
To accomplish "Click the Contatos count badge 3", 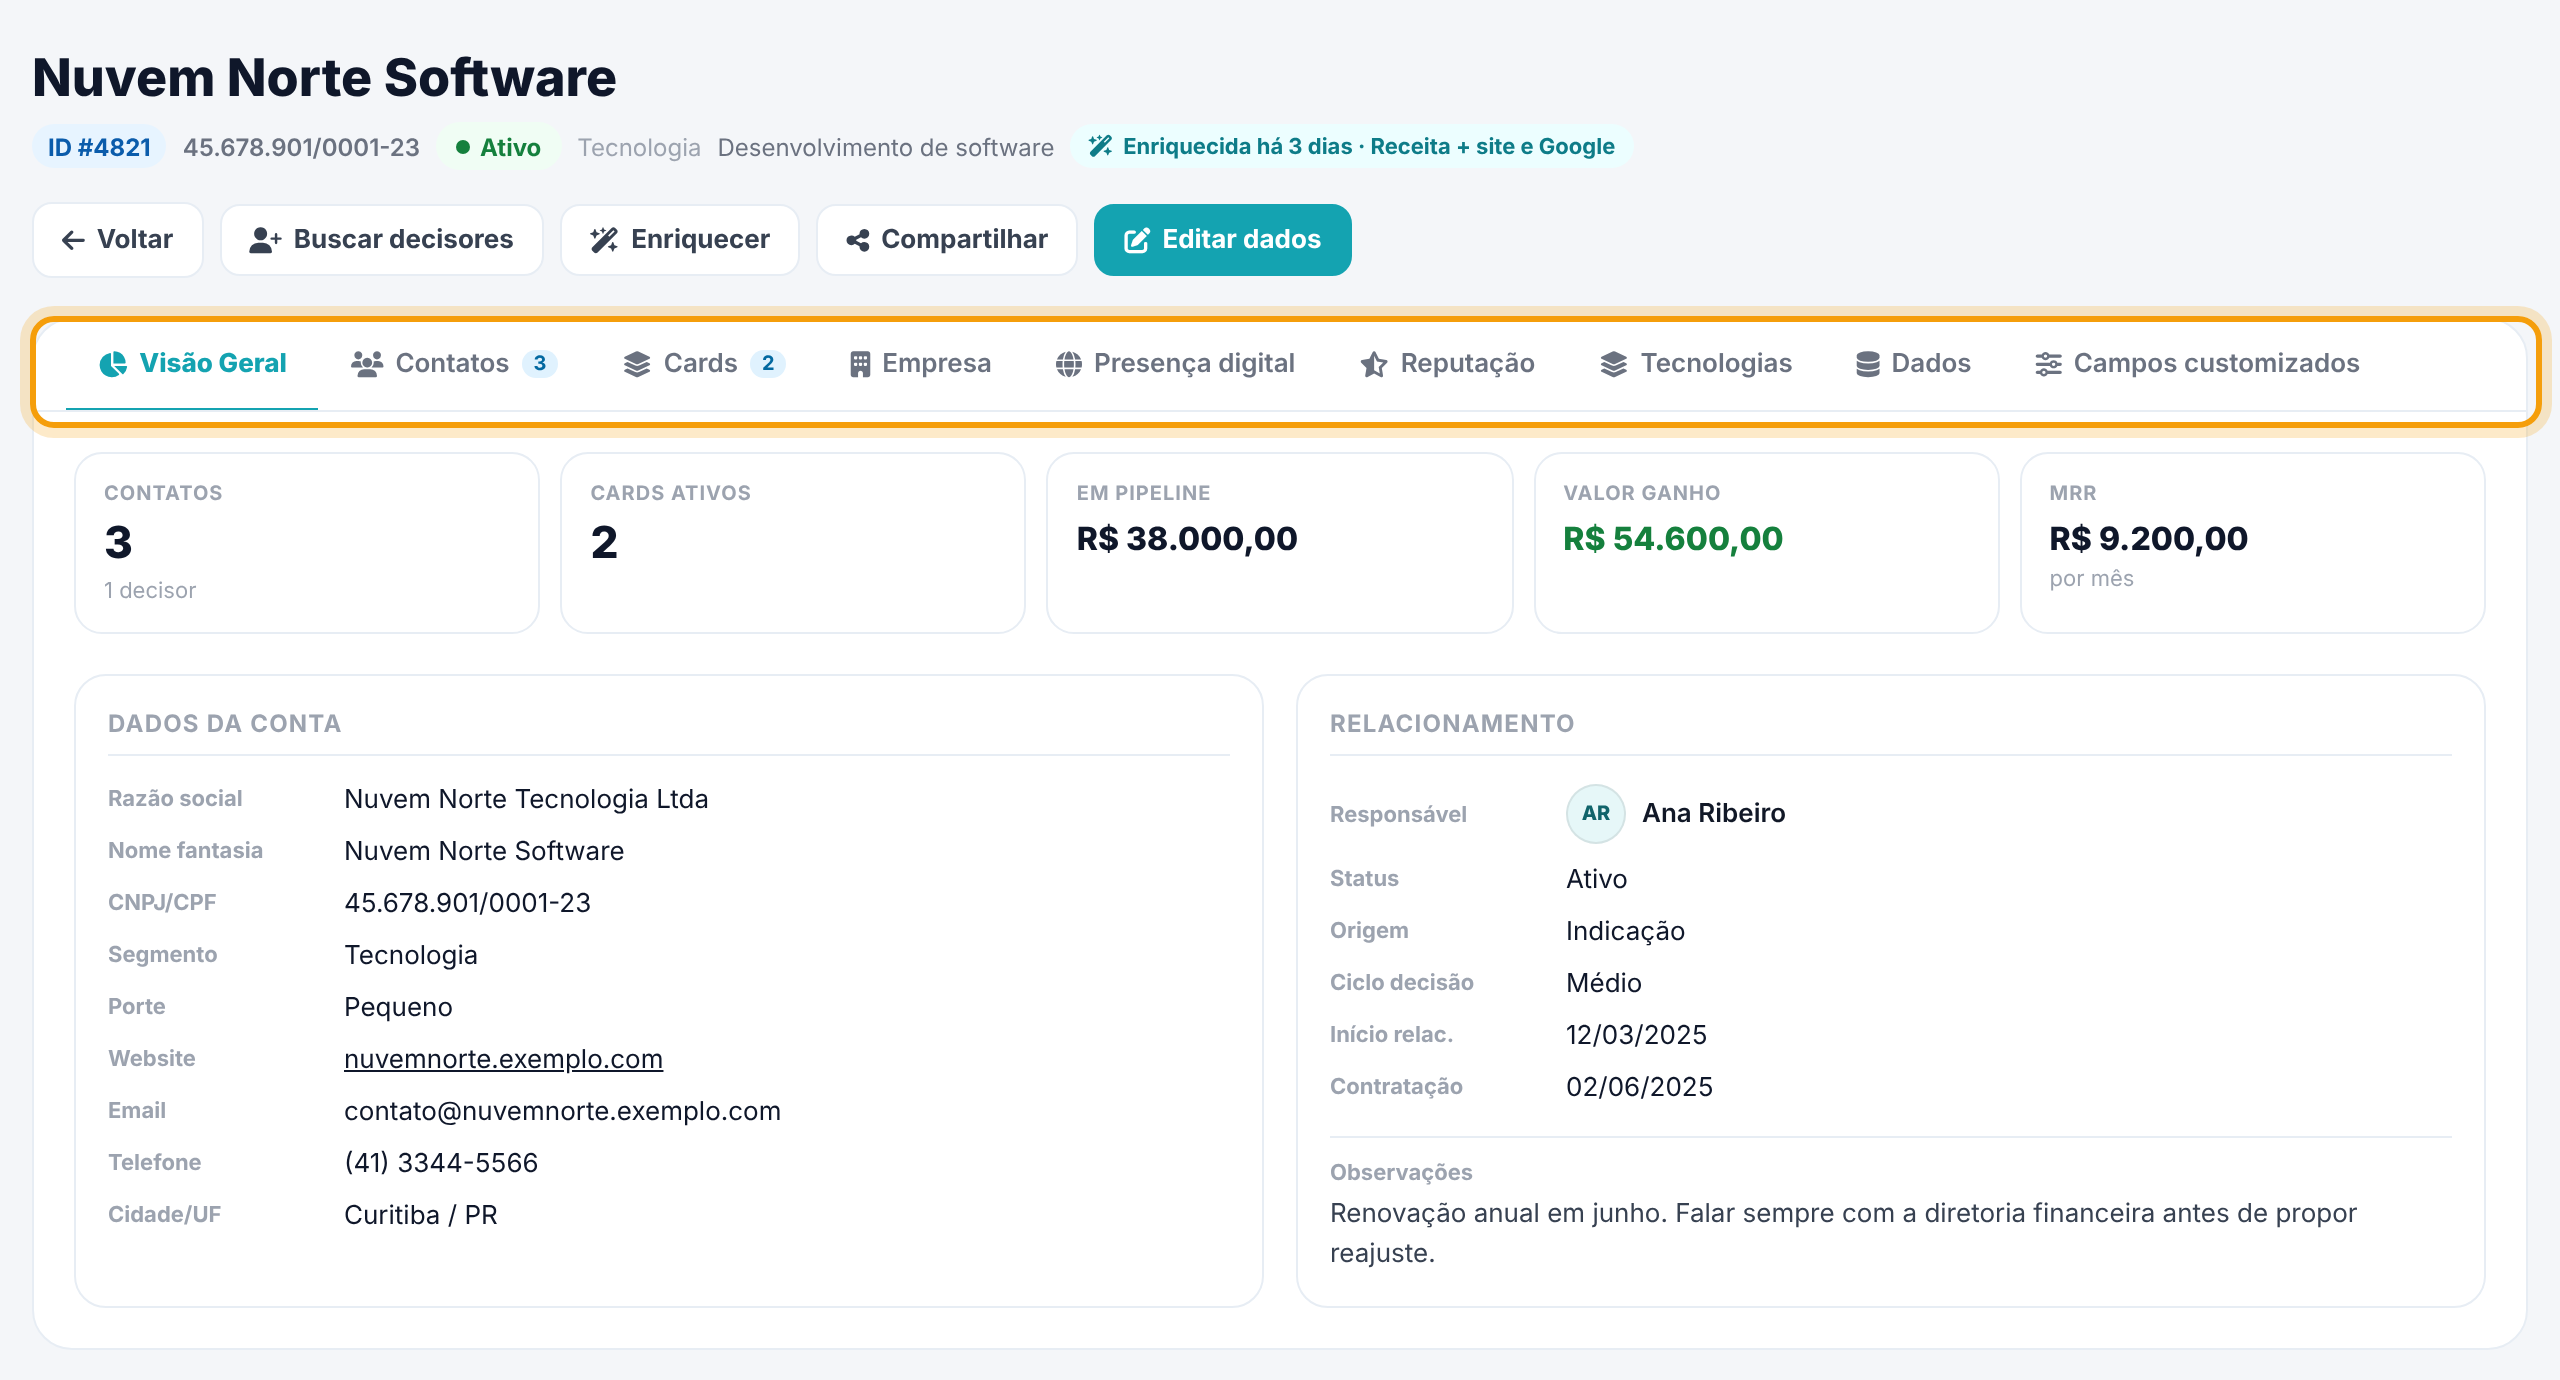I will (540, 363).
